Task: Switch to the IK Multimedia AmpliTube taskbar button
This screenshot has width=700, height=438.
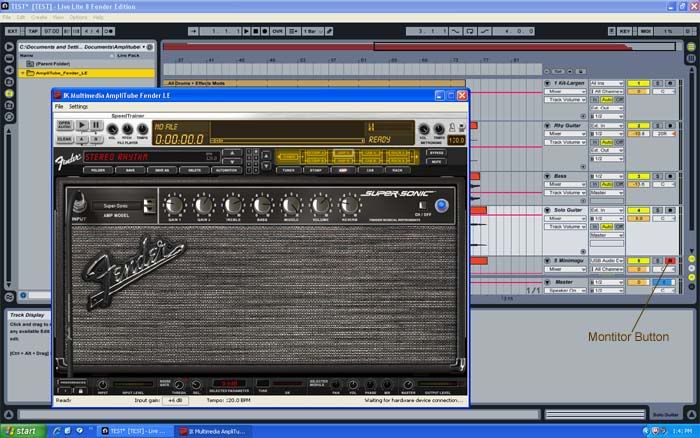Action: pyautogui.click(x=212, y=431)
